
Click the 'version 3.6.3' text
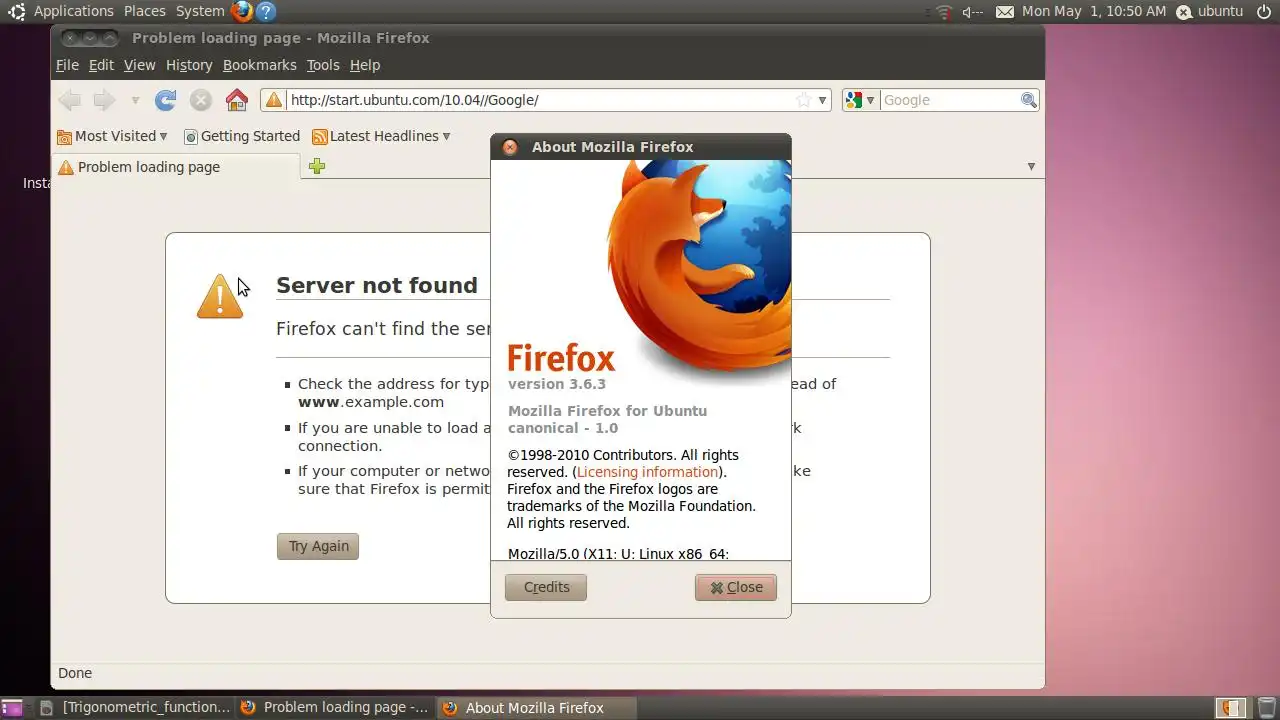(x=557, y=384)
